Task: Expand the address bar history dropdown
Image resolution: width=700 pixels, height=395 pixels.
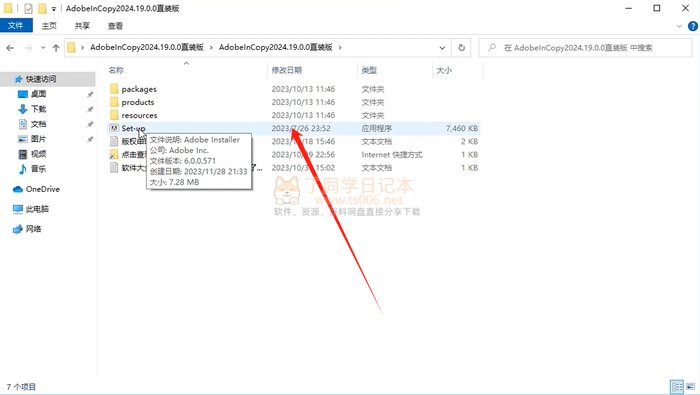Action: tap(442, 48)
